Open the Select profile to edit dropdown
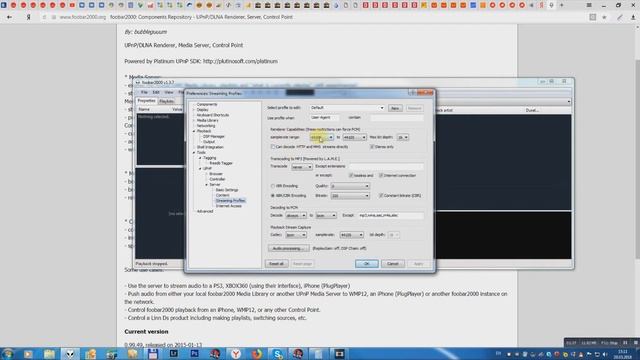 click(347, 108)
